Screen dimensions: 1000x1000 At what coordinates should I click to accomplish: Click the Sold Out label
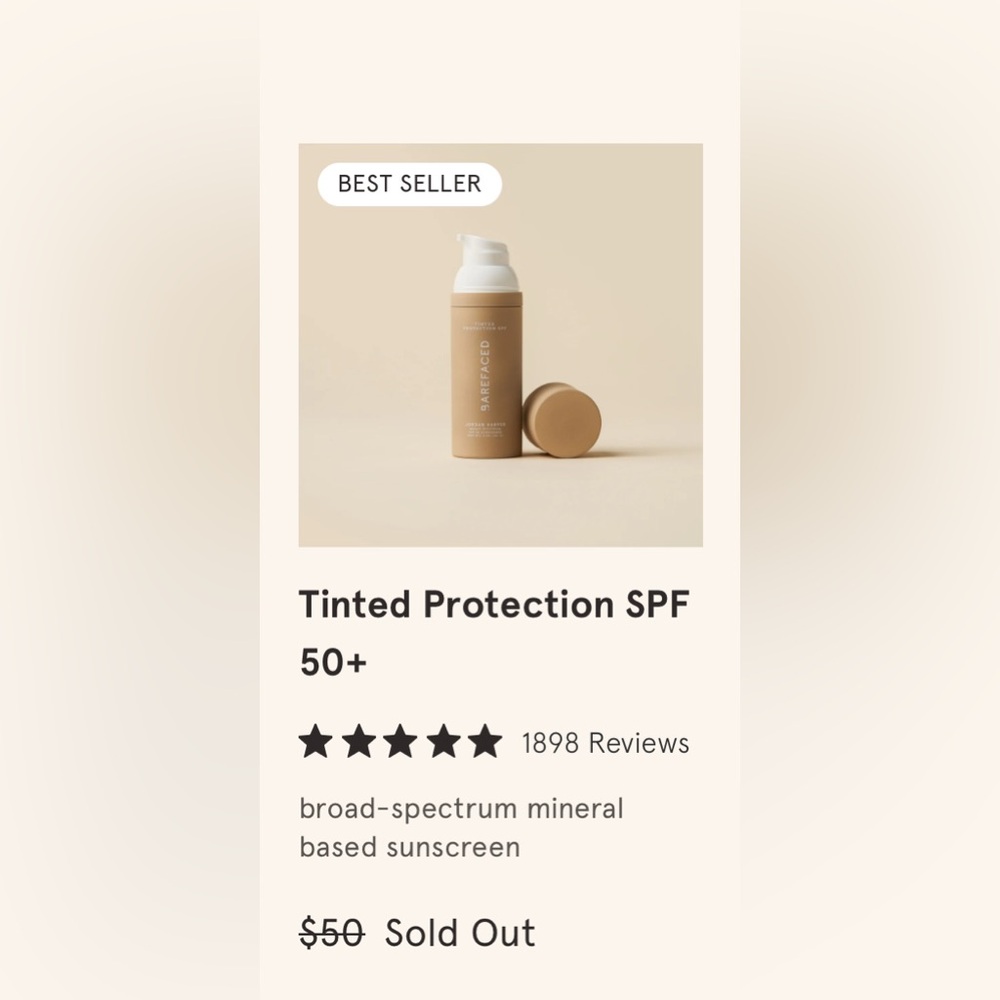click(459, 932)
